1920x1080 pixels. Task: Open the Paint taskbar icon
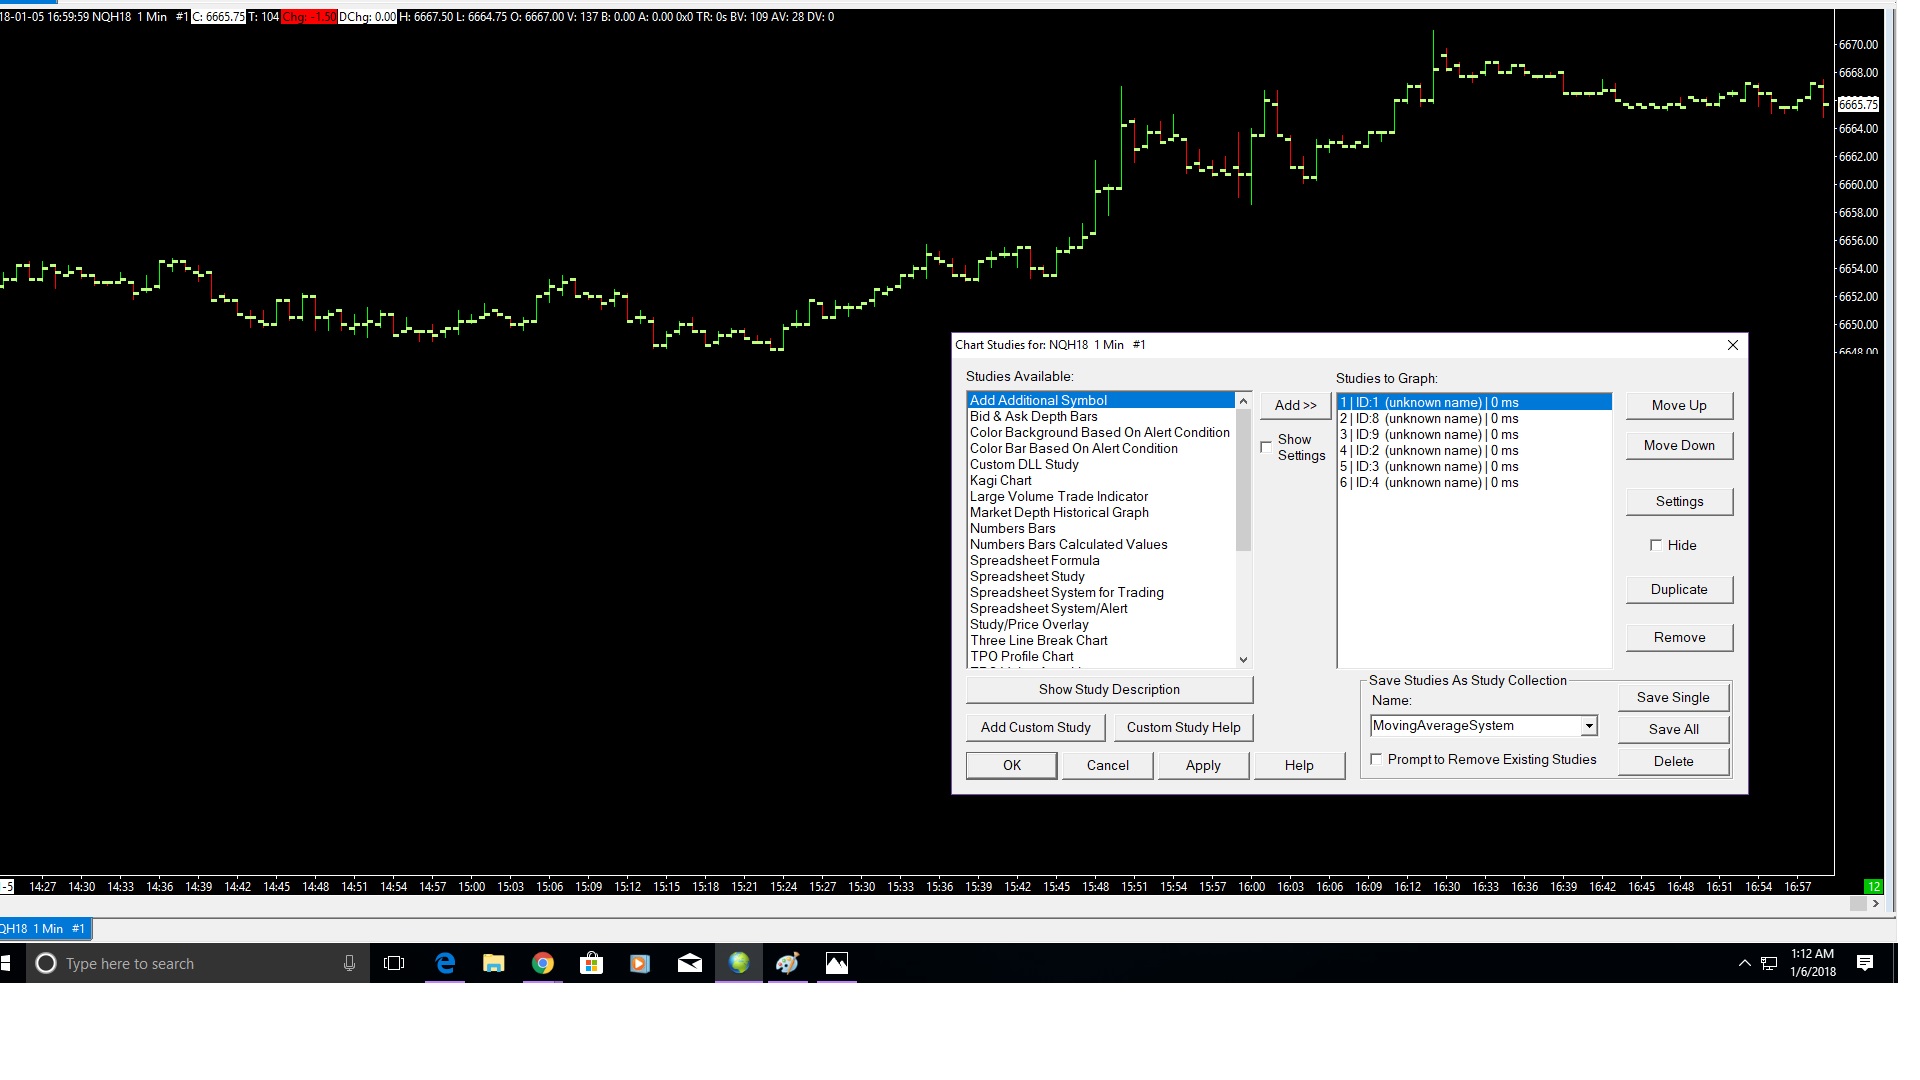pos(788,963)
